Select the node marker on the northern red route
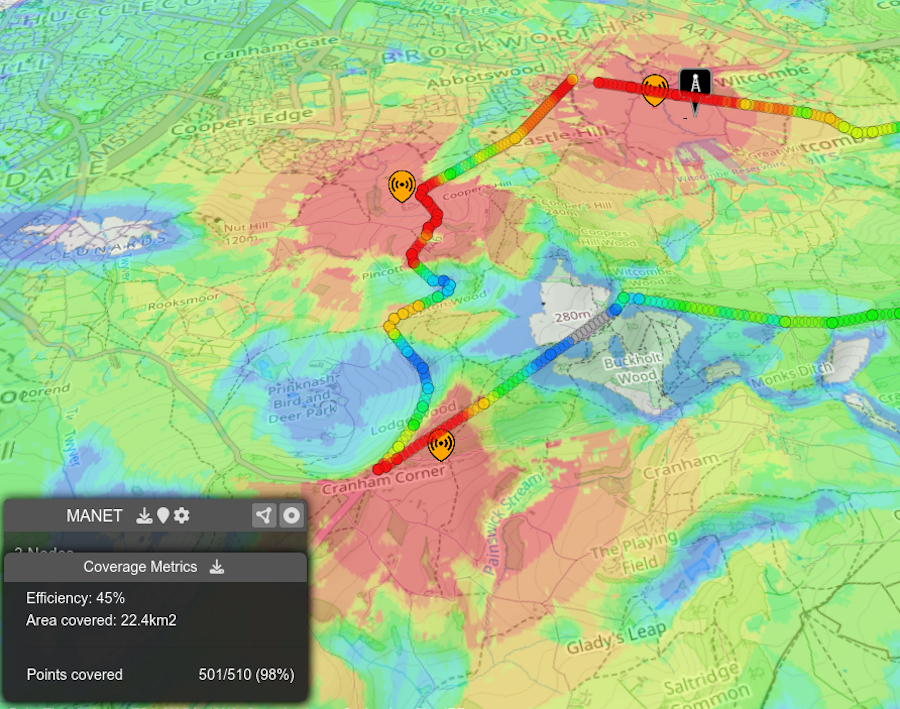The width and height of the screenshot is (900, 709). click(x=655, y=88)
